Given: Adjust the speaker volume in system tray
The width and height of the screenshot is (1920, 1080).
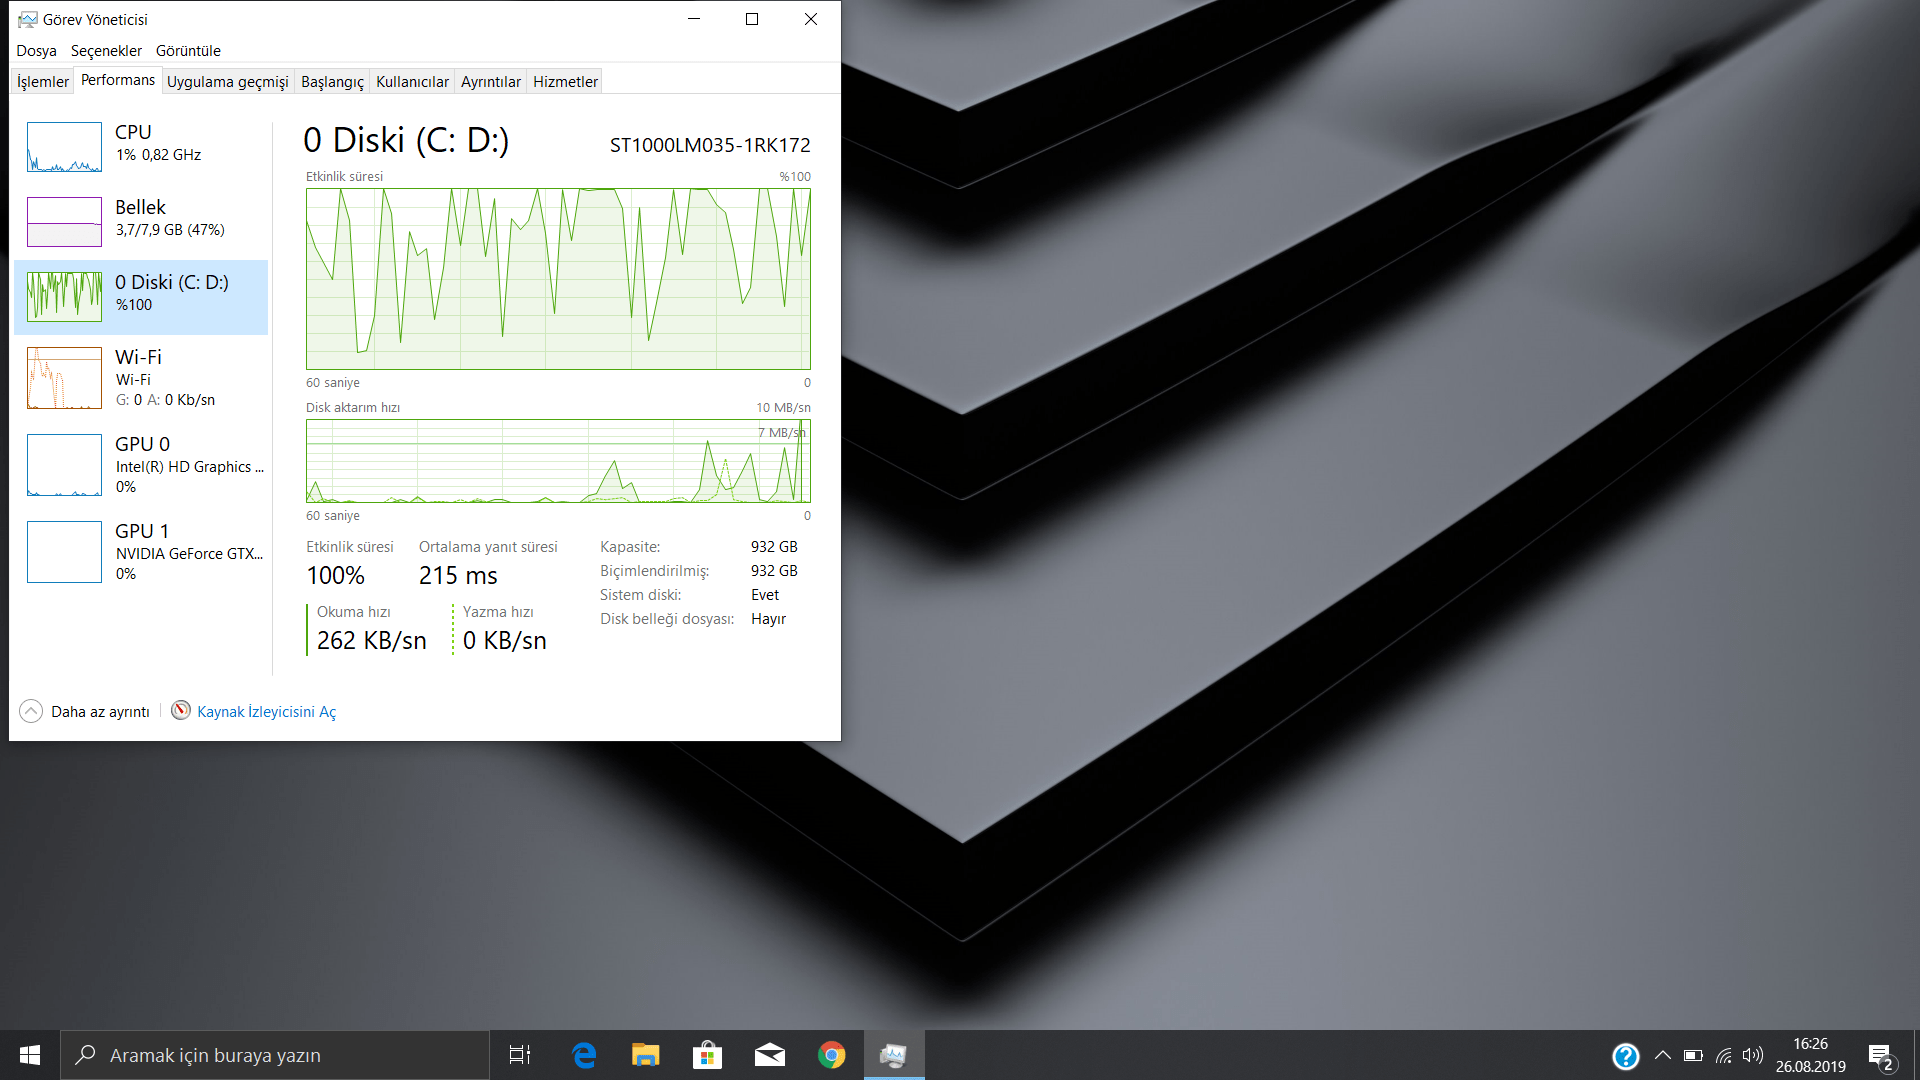Looking at the screenshot, I should 1753,1055.
